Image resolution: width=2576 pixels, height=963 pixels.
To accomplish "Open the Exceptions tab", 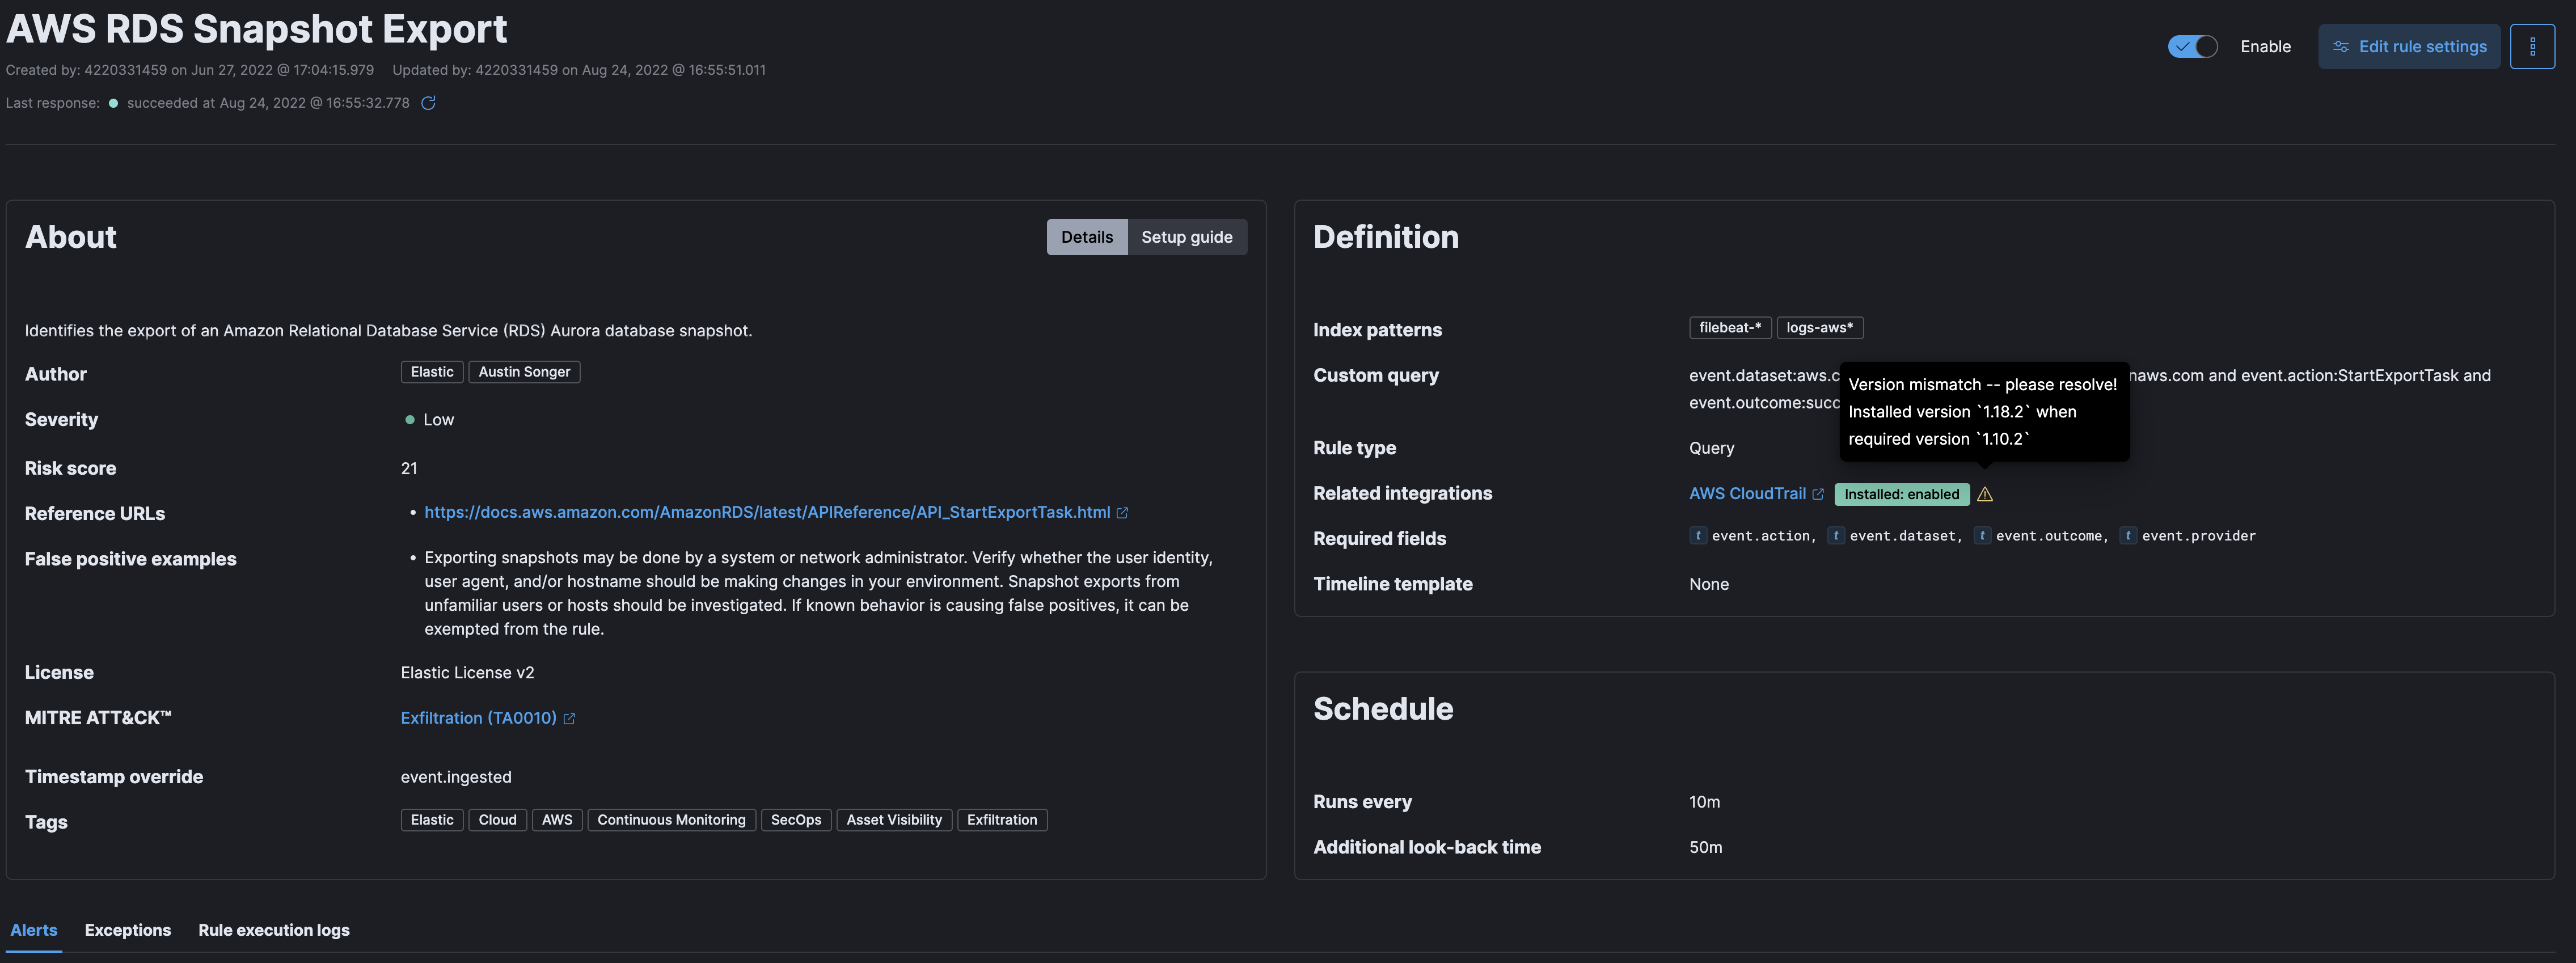I will 127,930.
